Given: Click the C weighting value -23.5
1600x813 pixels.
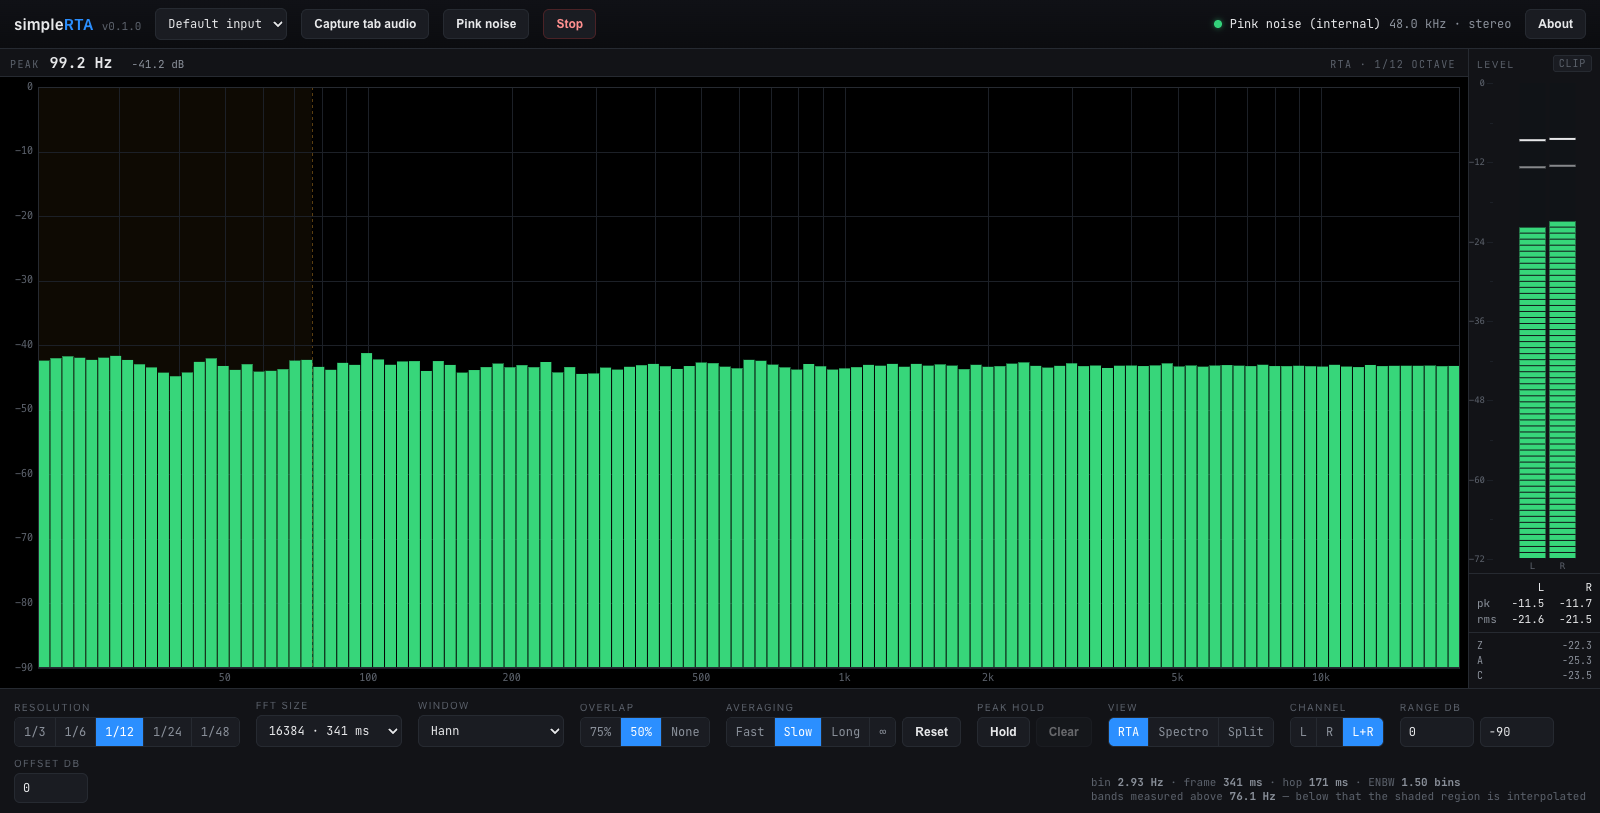Looking at the screenshot, I should coord(1577,676).
